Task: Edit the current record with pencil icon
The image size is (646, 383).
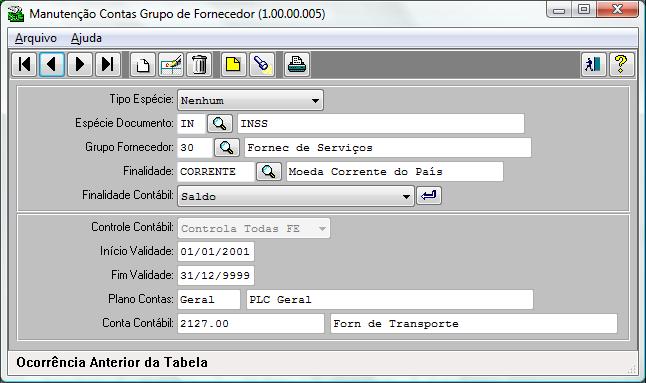Action: 171,64
